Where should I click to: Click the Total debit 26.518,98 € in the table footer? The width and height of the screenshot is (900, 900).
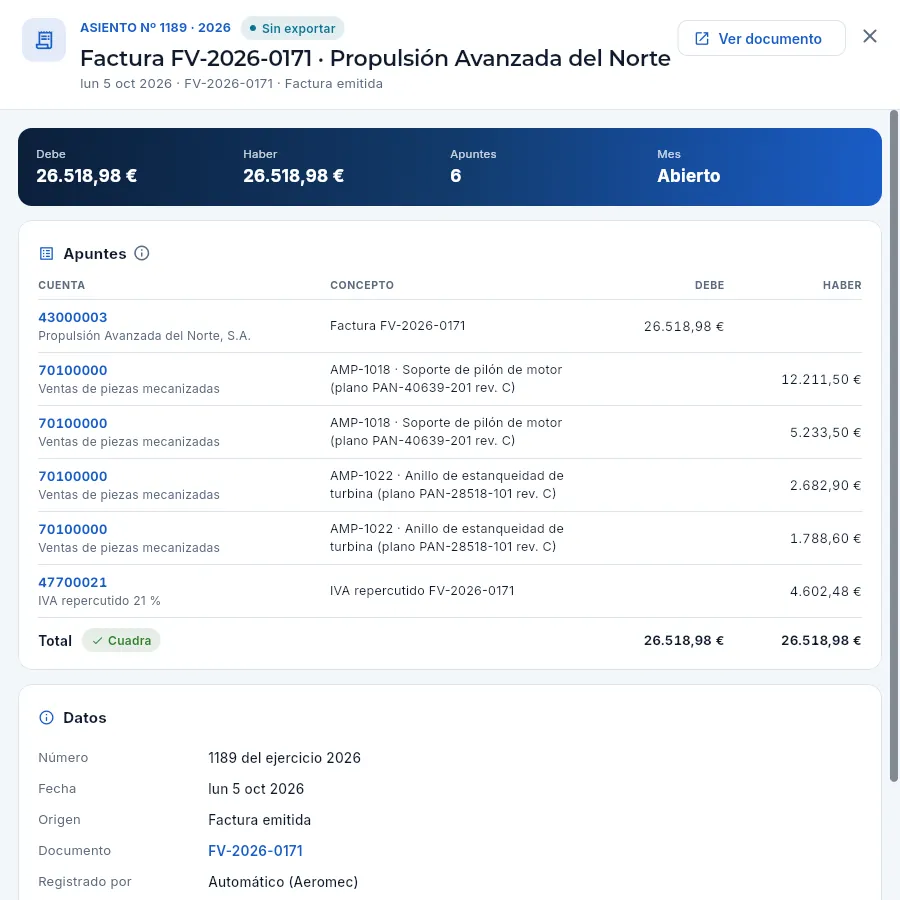pos(684,641)
